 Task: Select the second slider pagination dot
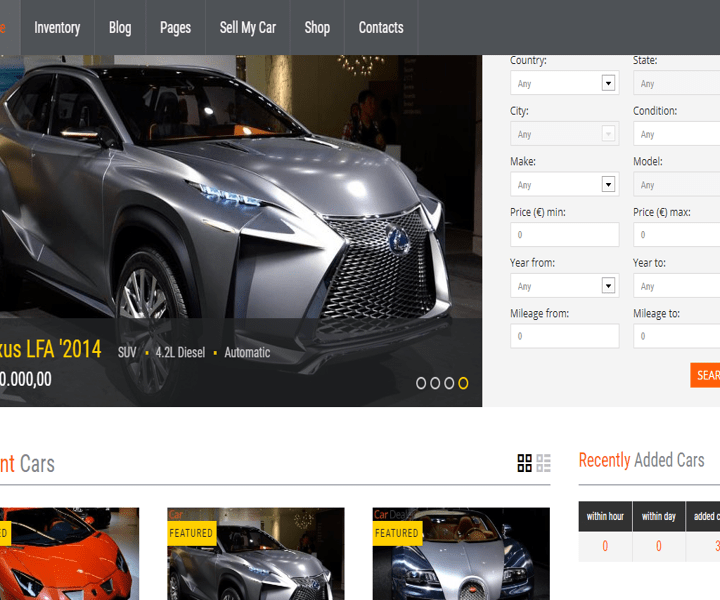[435, 383]
